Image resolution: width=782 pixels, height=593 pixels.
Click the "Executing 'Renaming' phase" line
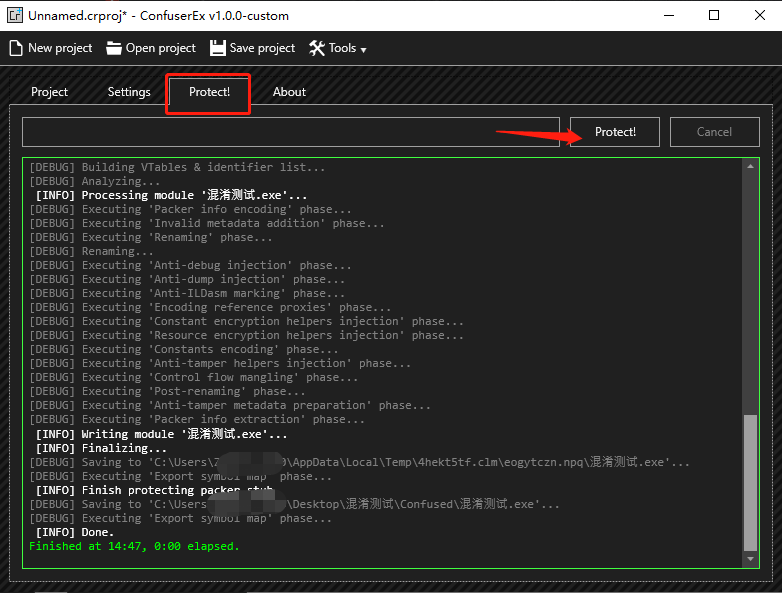tap(151, 237)
